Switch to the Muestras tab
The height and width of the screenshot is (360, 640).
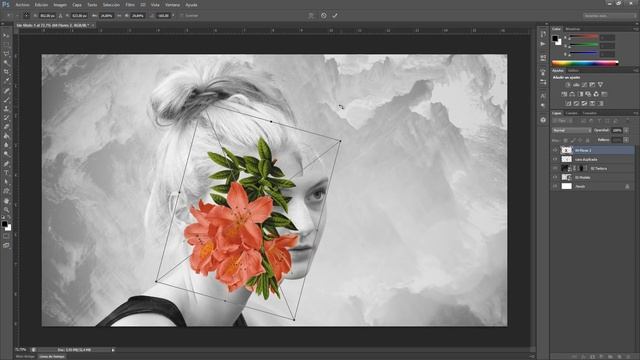click(x=573, y=29)
